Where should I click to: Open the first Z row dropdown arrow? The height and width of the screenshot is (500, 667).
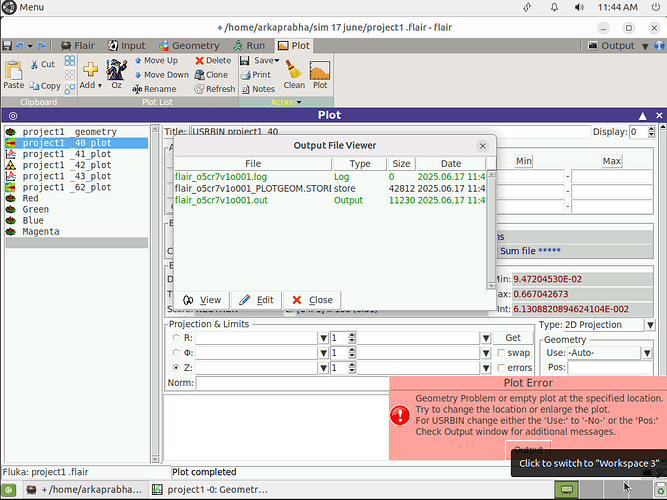323,368
